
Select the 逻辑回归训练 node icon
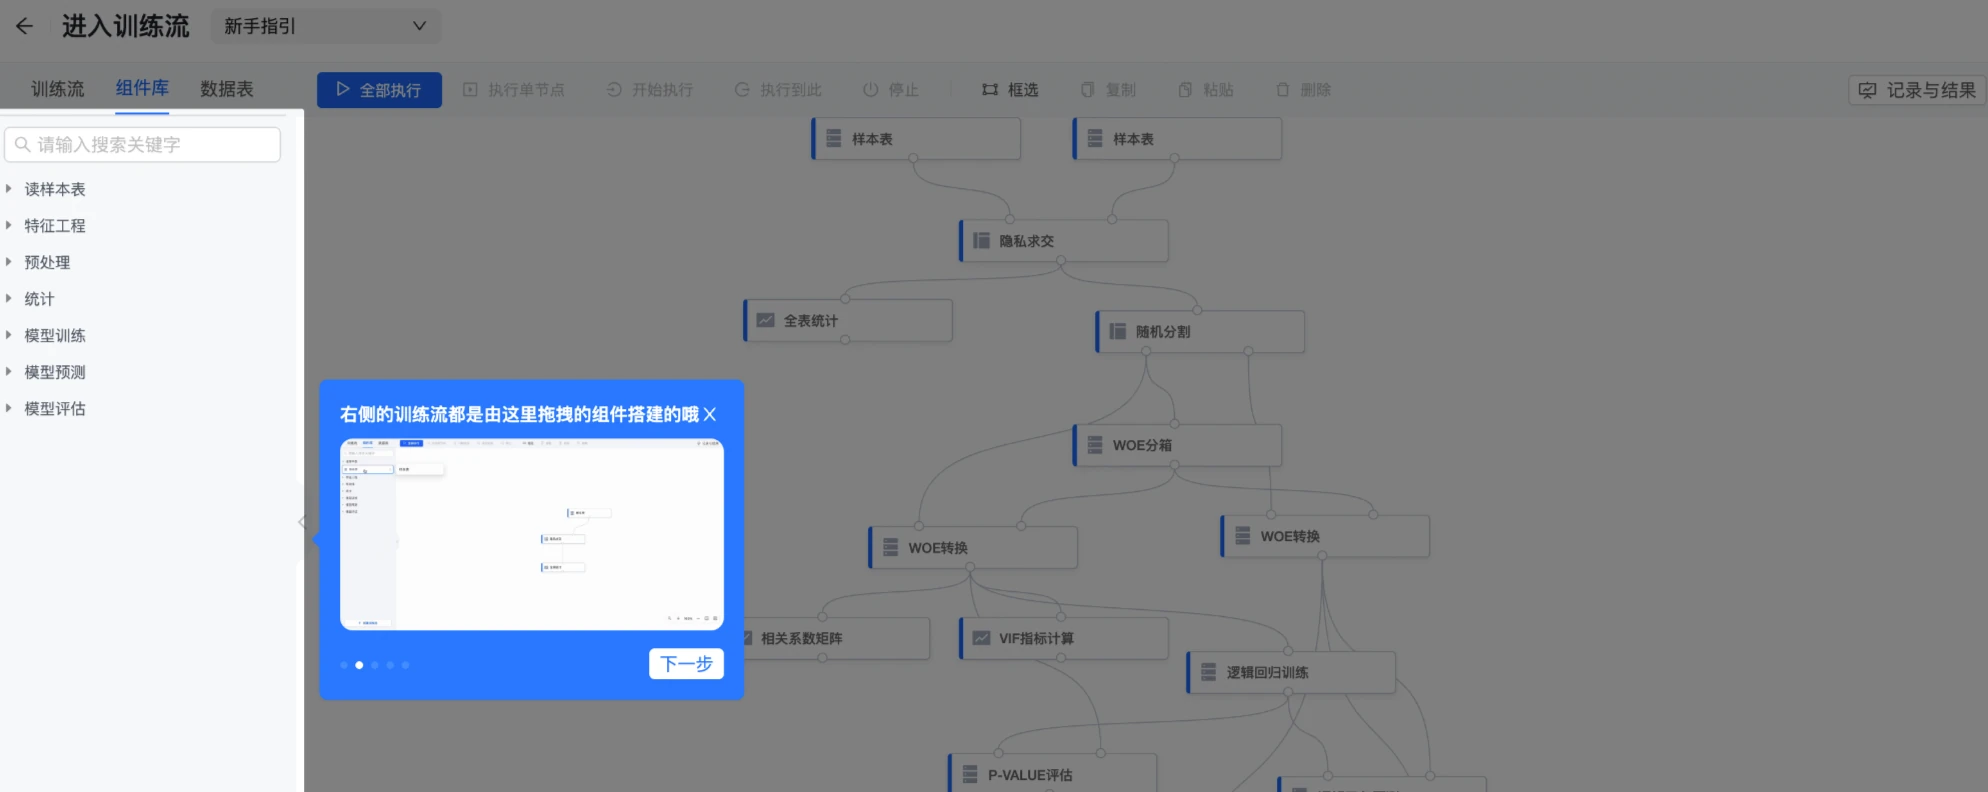coord(1209,672)
